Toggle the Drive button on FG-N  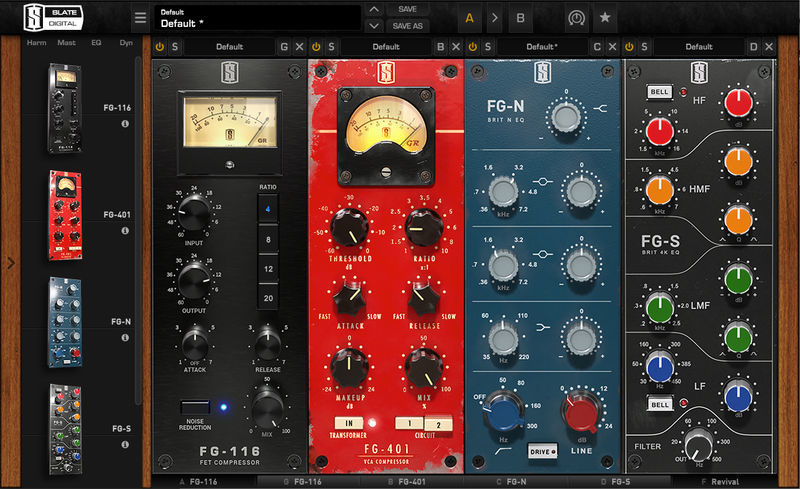[x=543, y=451]
